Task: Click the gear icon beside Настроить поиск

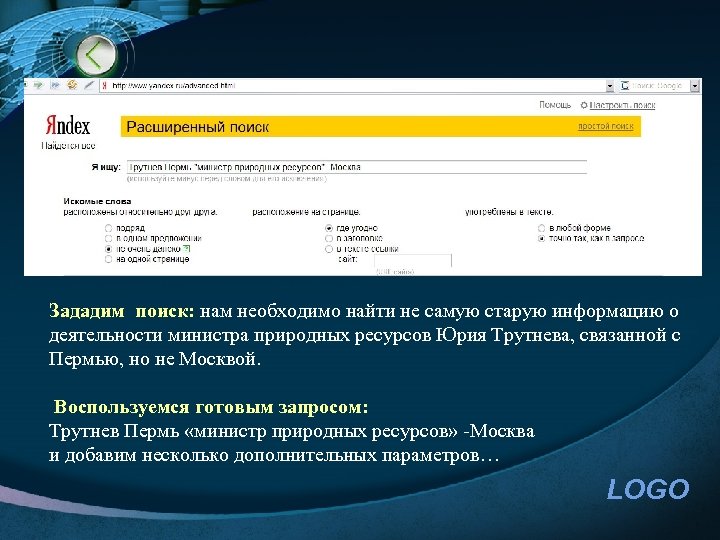Action: 584,105
